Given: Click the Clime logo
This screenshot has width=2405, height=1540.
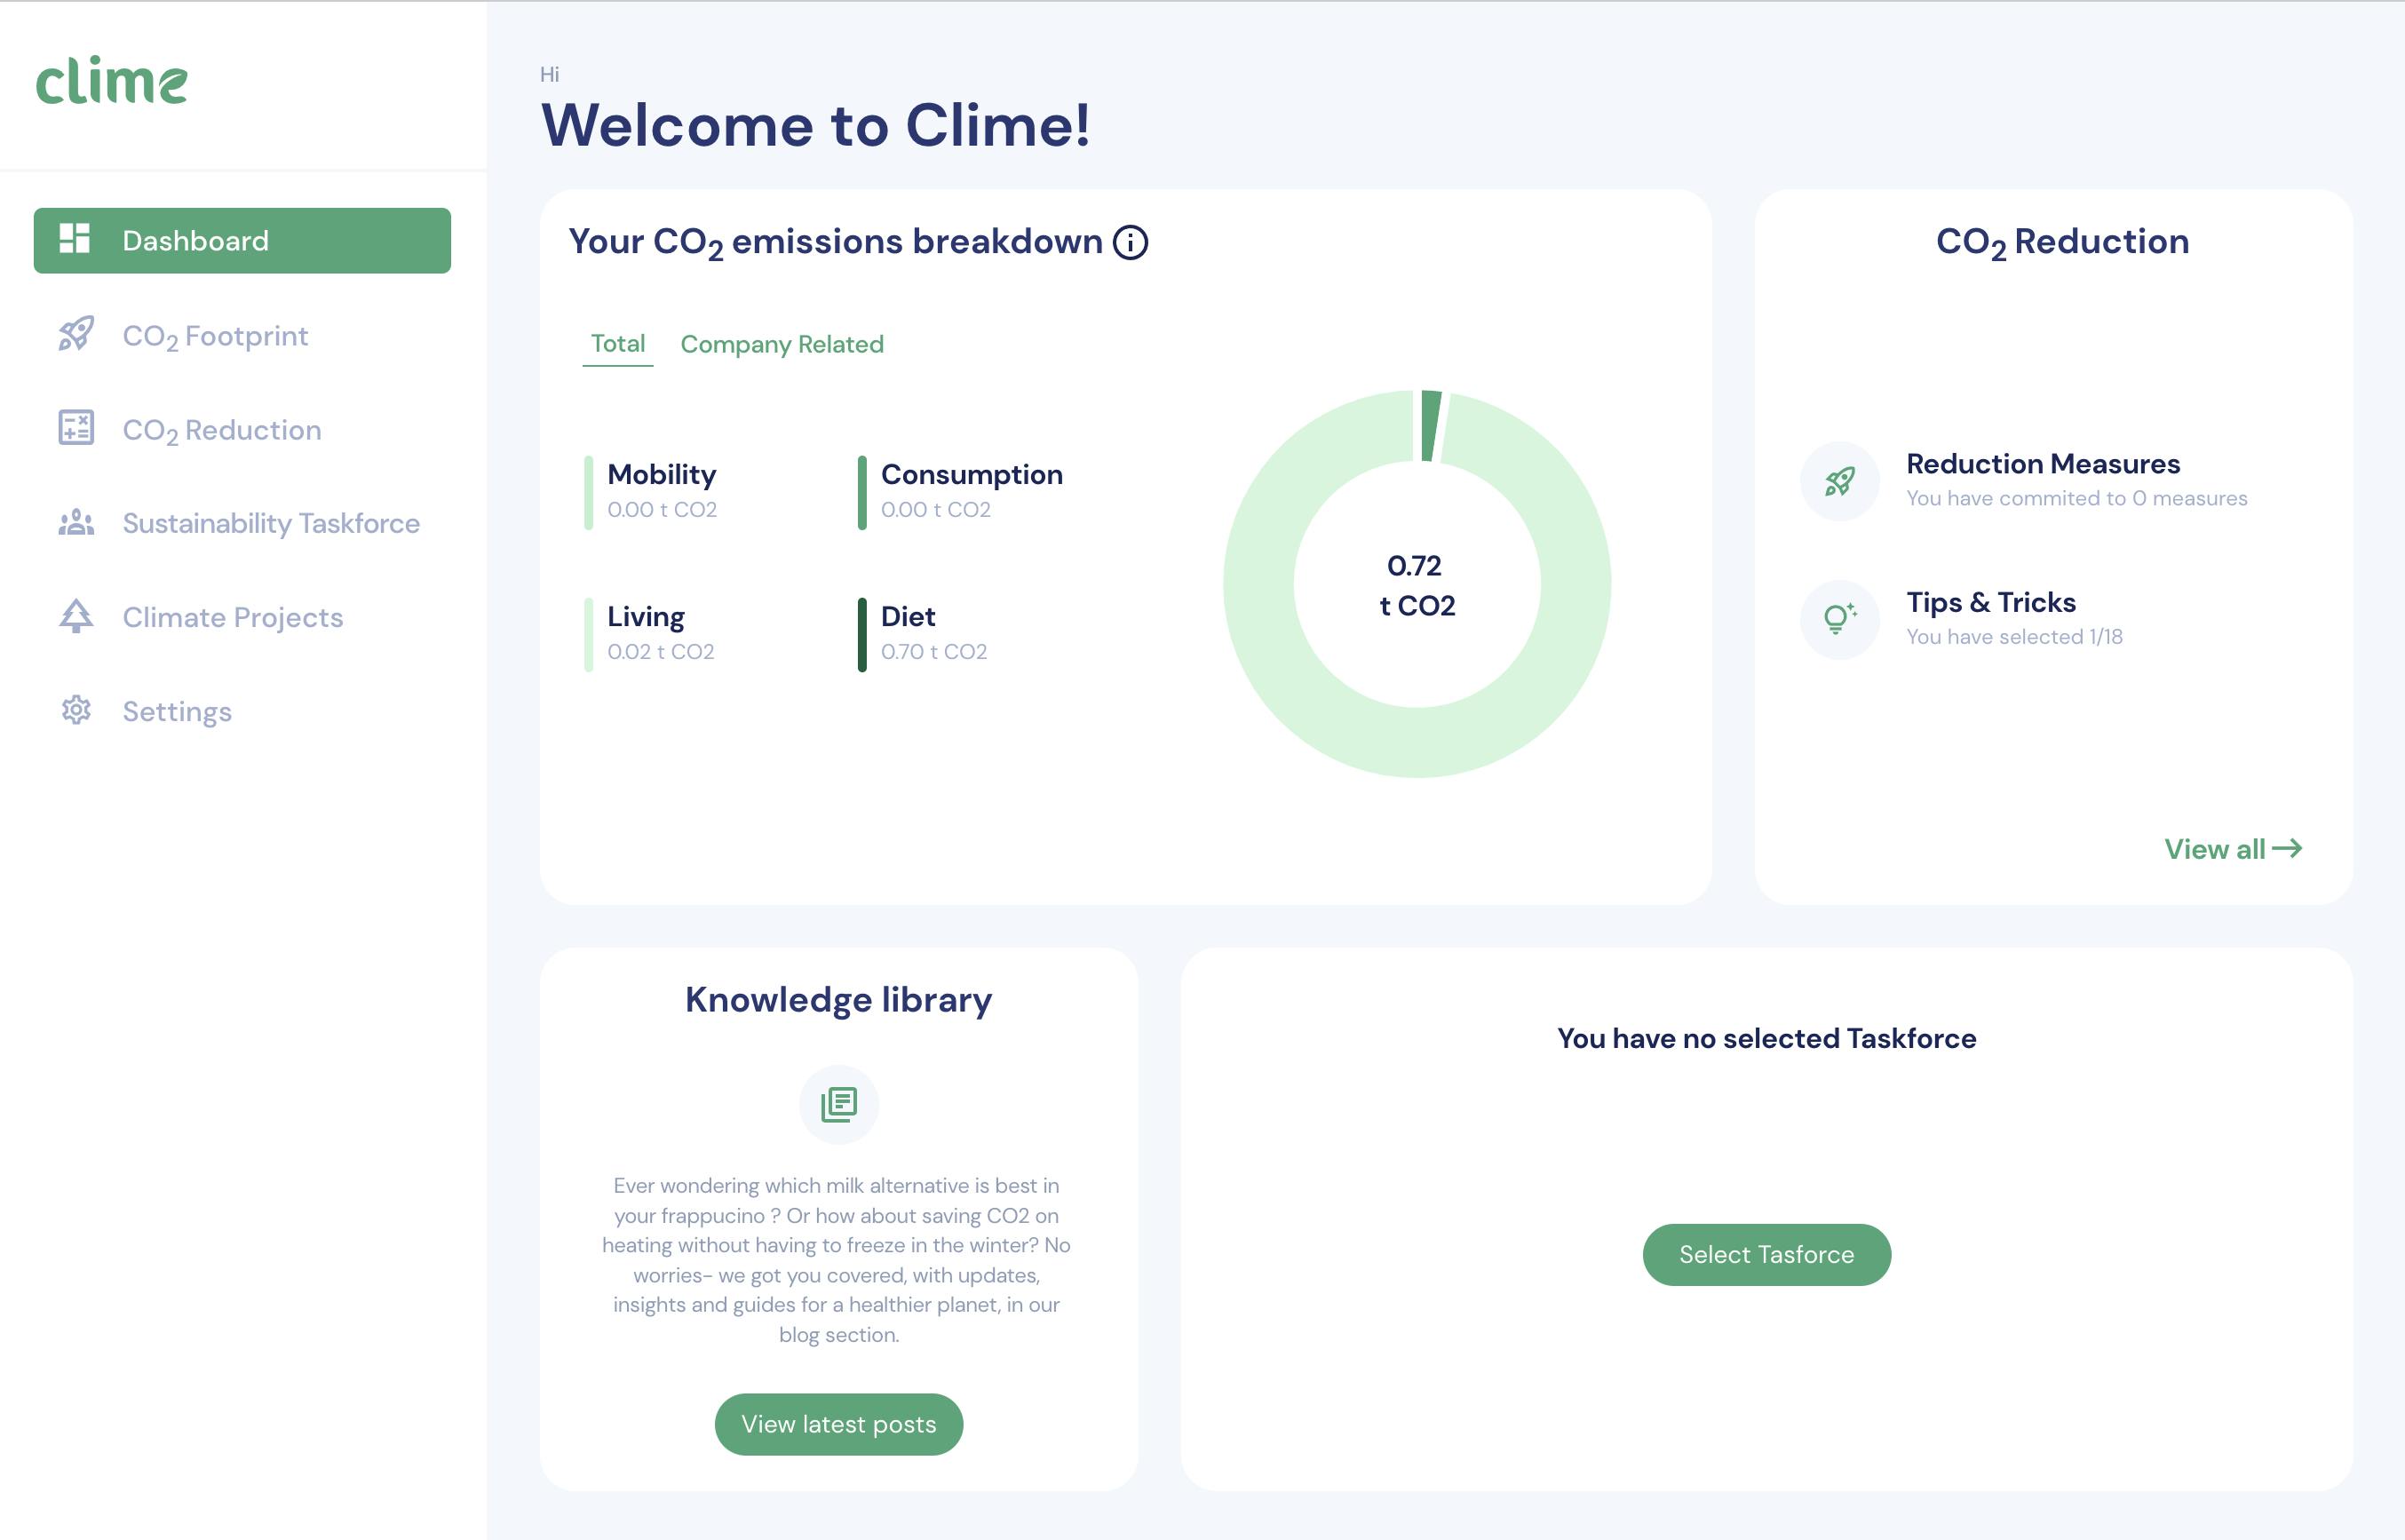Looking at the screenshot, I should click(x=111, y=80).
